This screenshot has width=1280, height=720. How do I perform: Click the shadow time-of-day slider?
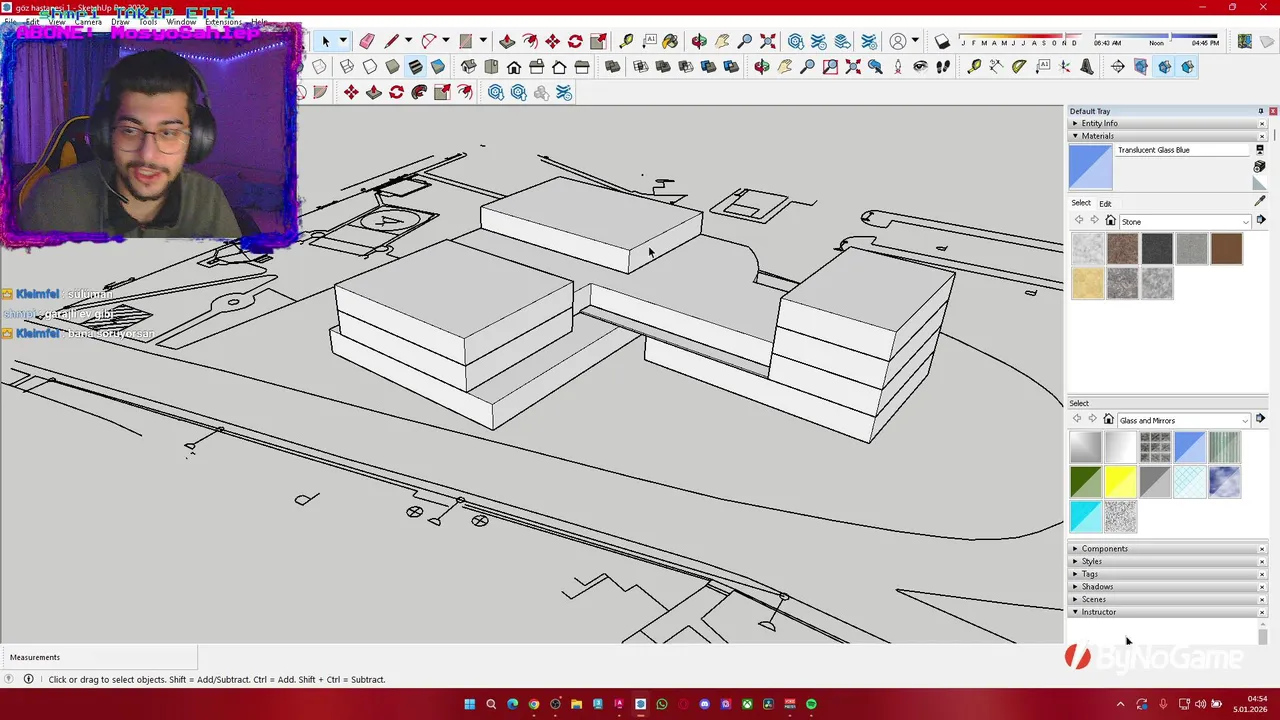pyautogui.click(x=1156, y=37)
